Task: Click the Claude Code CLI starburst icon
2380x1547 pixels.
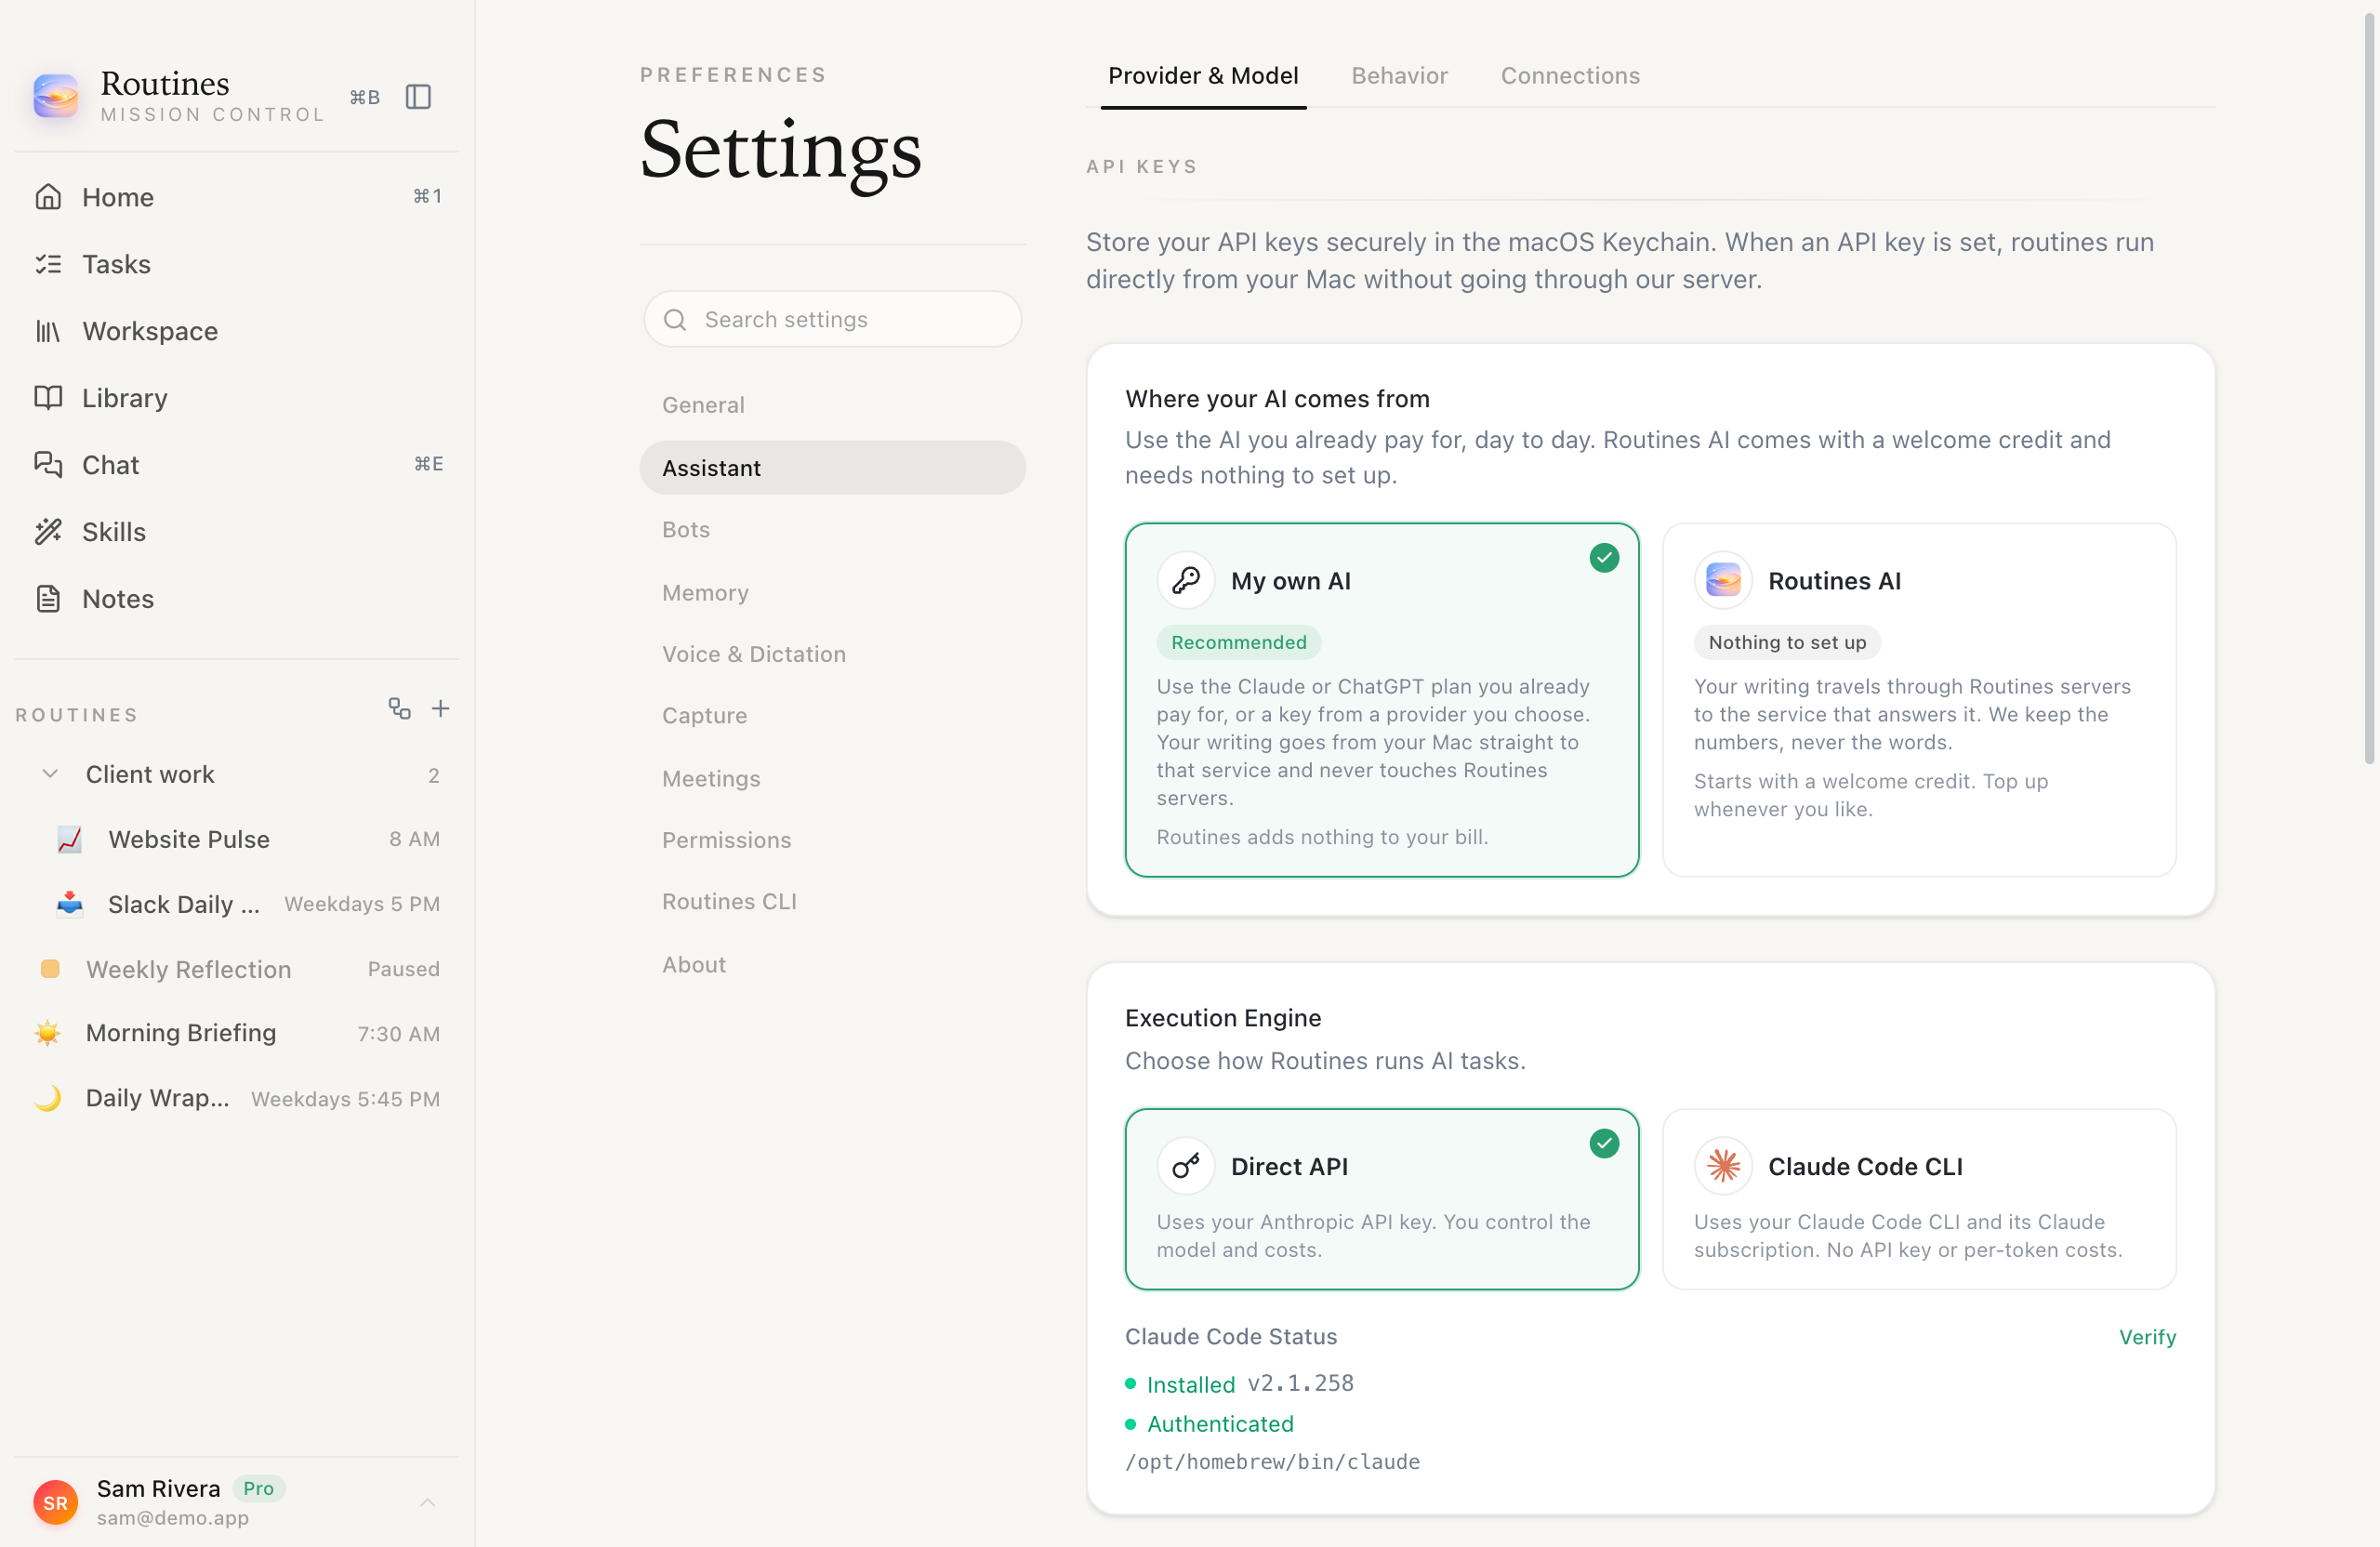Action: coord(1723,1167)
